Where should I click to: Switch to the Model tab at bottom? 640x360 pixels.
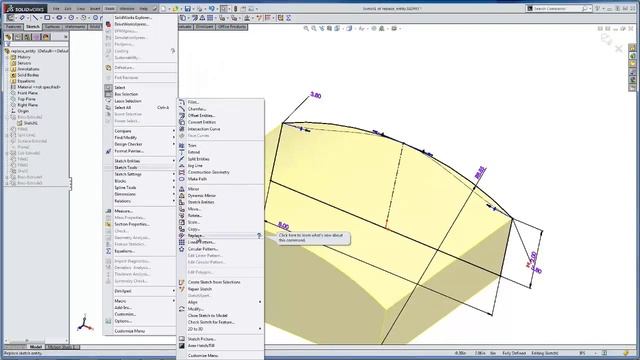36,347
